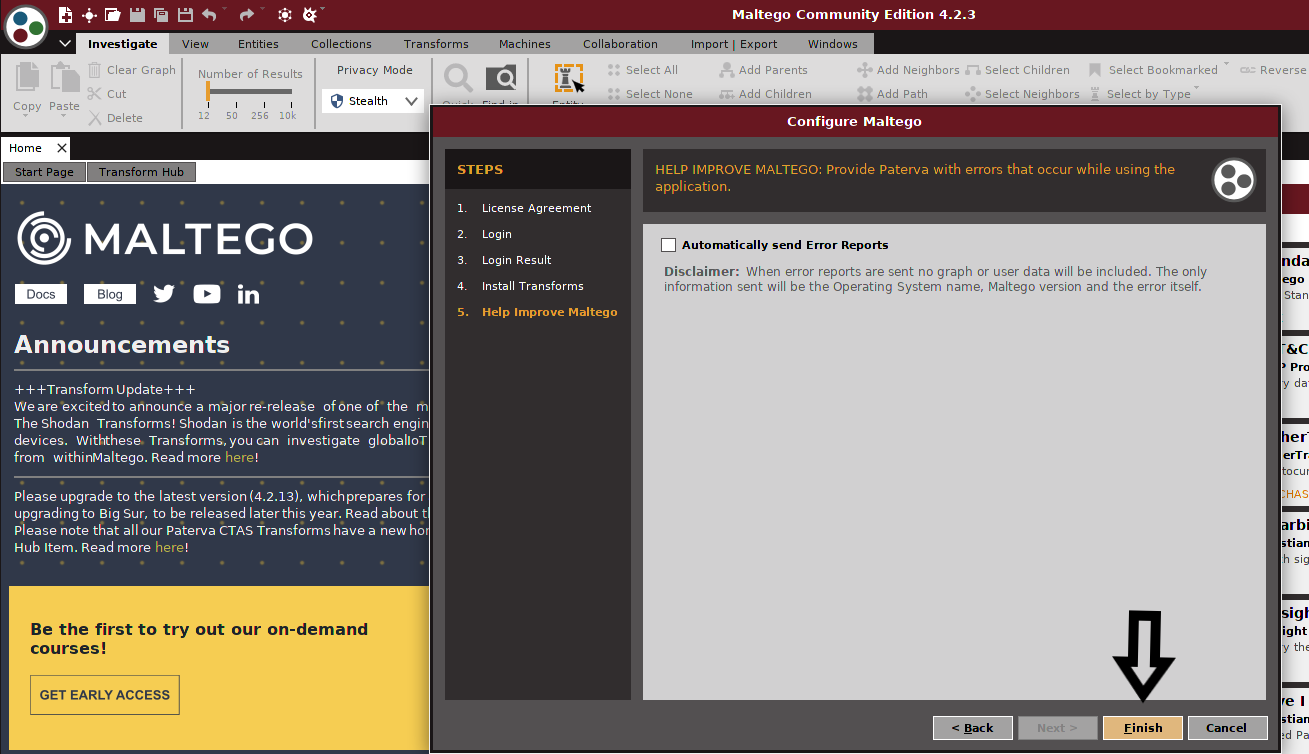Open the Blog link

110,294
